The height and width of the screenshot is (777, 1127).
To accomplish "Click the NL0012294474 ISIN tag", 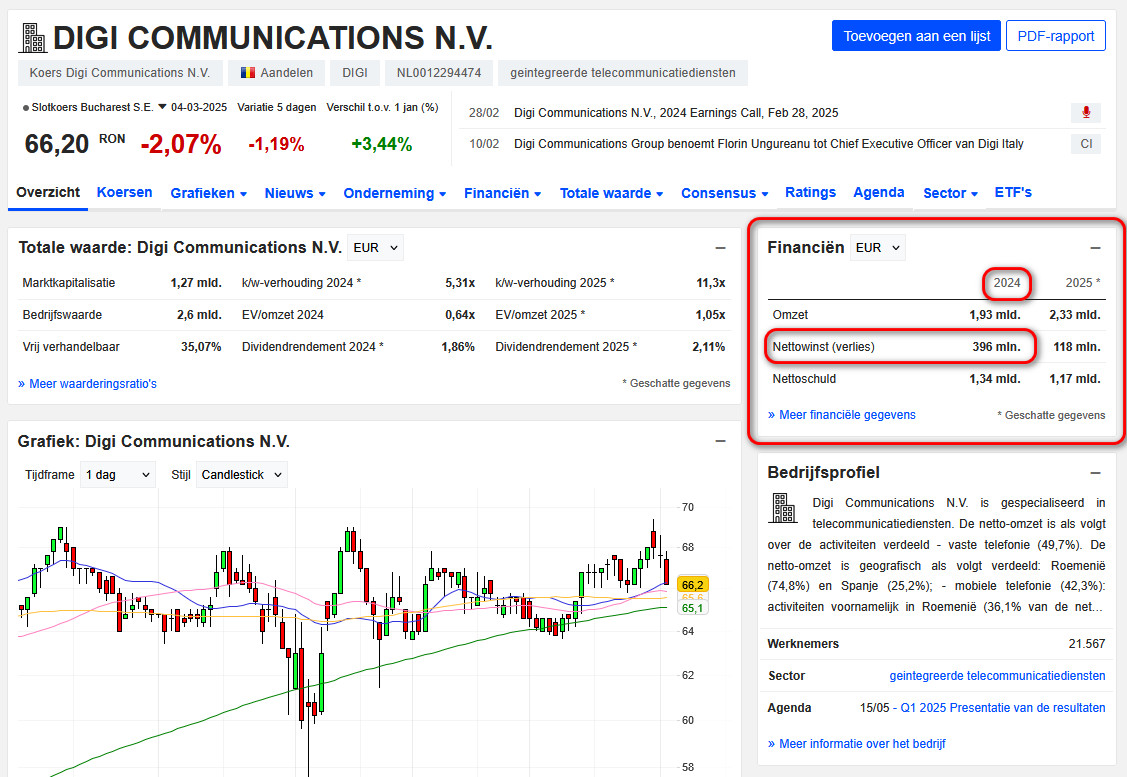I will tap(439, 73).
